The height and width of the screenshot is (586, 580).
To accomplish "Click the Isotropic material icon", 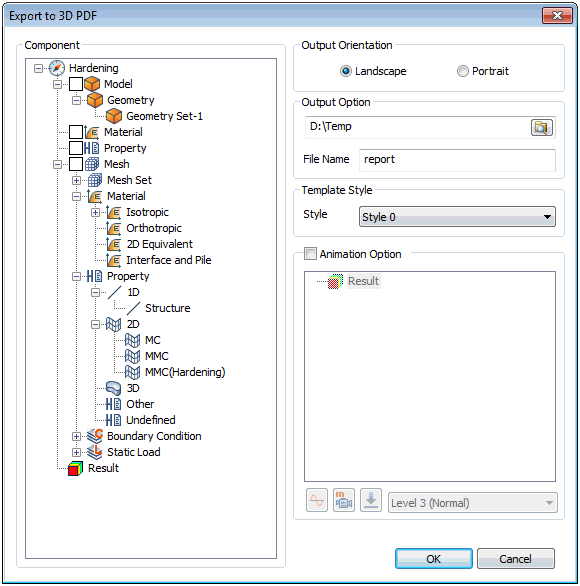I will point(114,212).
